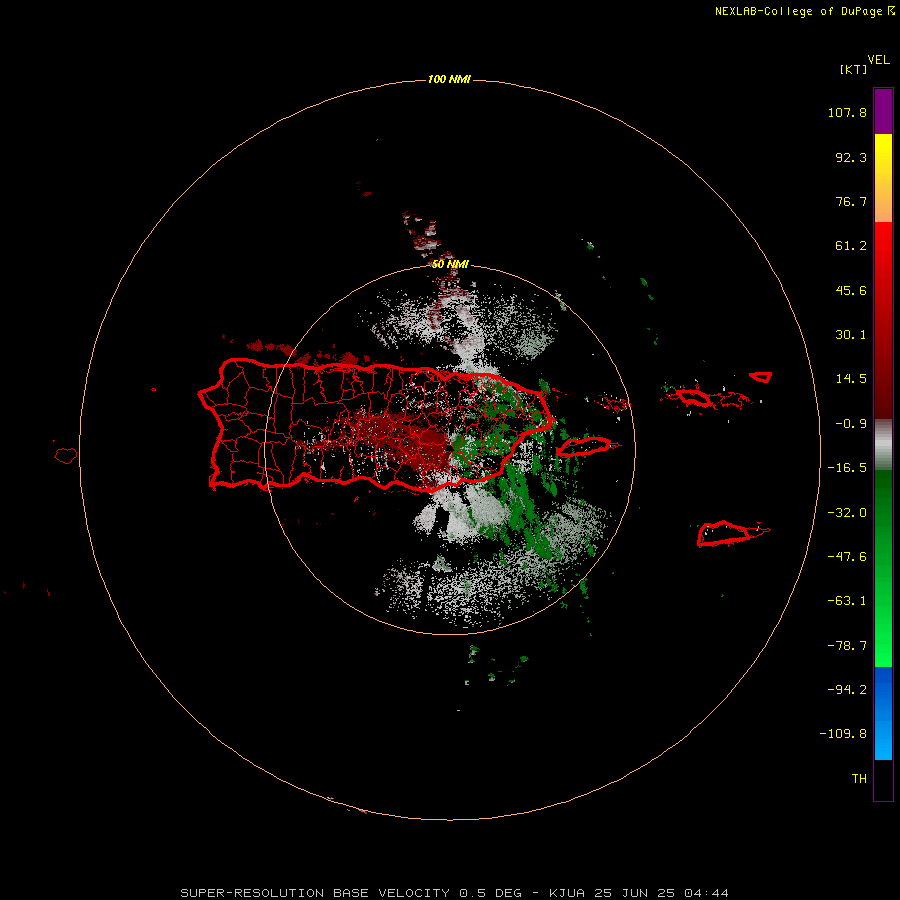This screenshot has height=900, width=900.
Task: Click the VEL legend title
Action: click(x=878, y=60)
